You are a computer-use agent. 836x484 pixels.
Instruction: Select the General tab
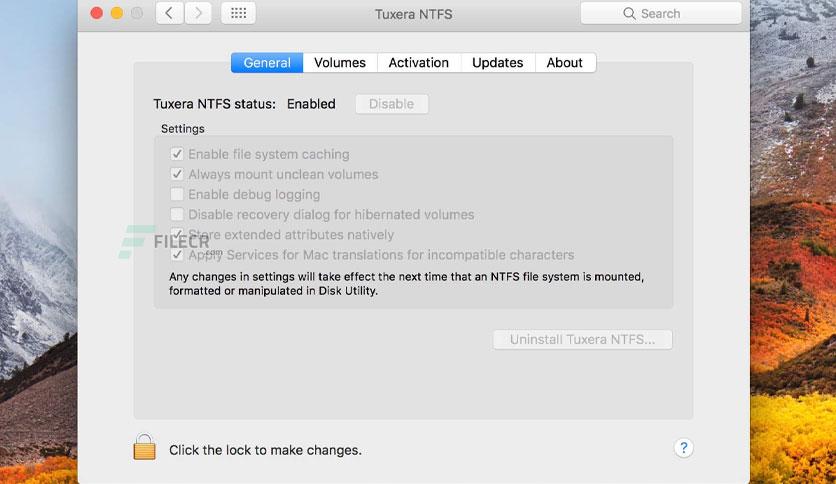pyautogui.click(x=267, y=63)
